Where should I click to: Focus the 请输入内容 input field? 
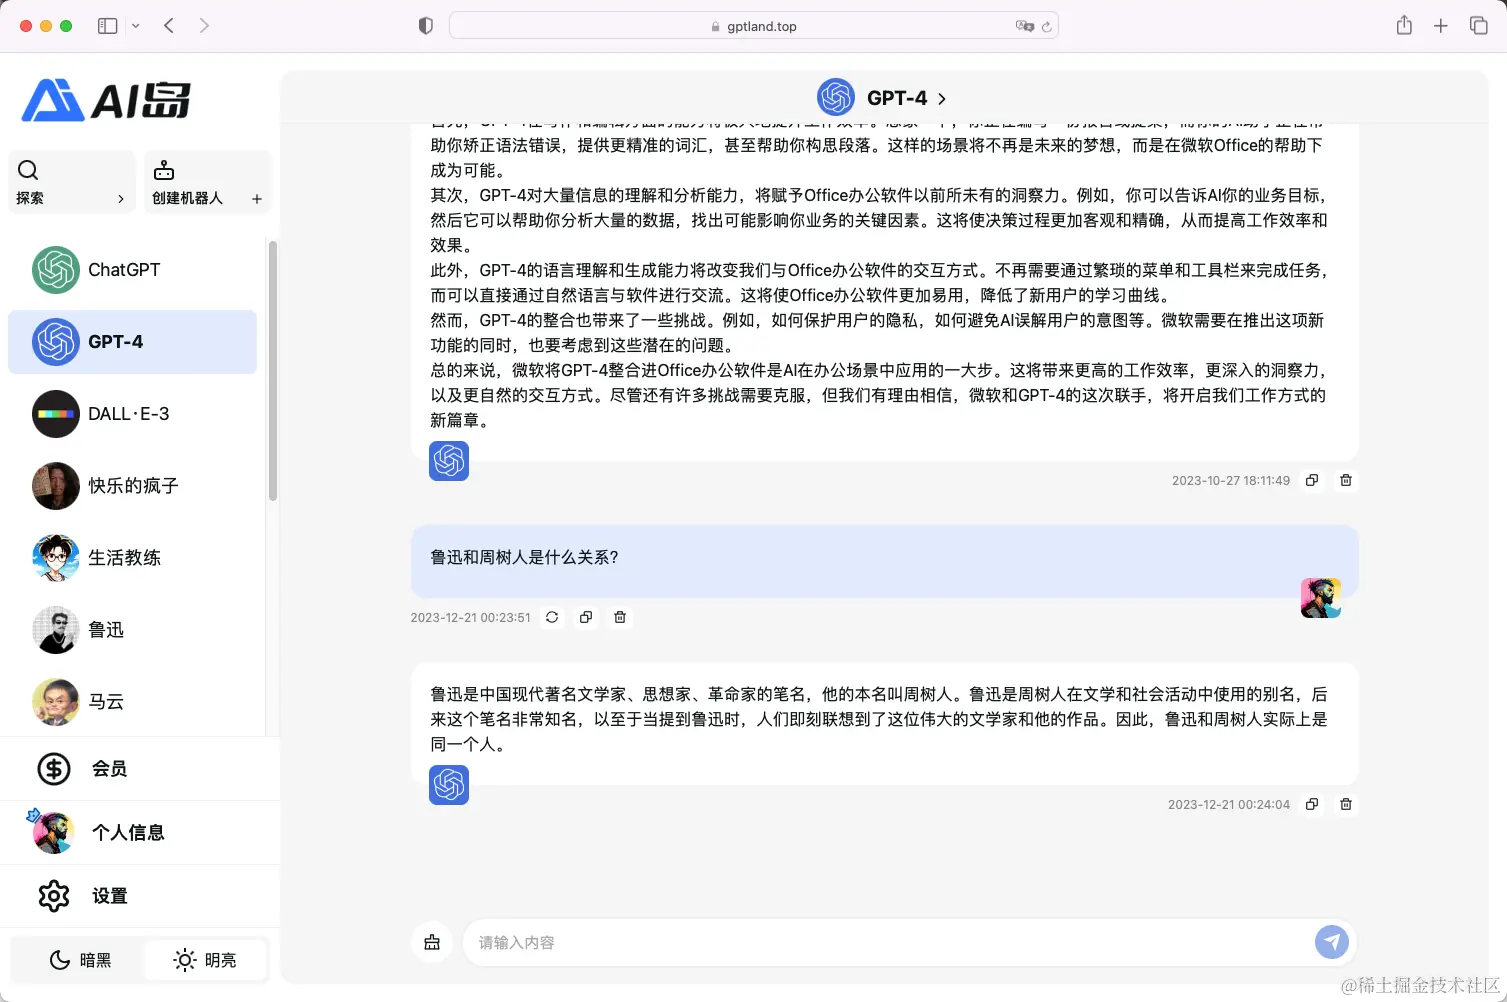click(x=890, y=942)
